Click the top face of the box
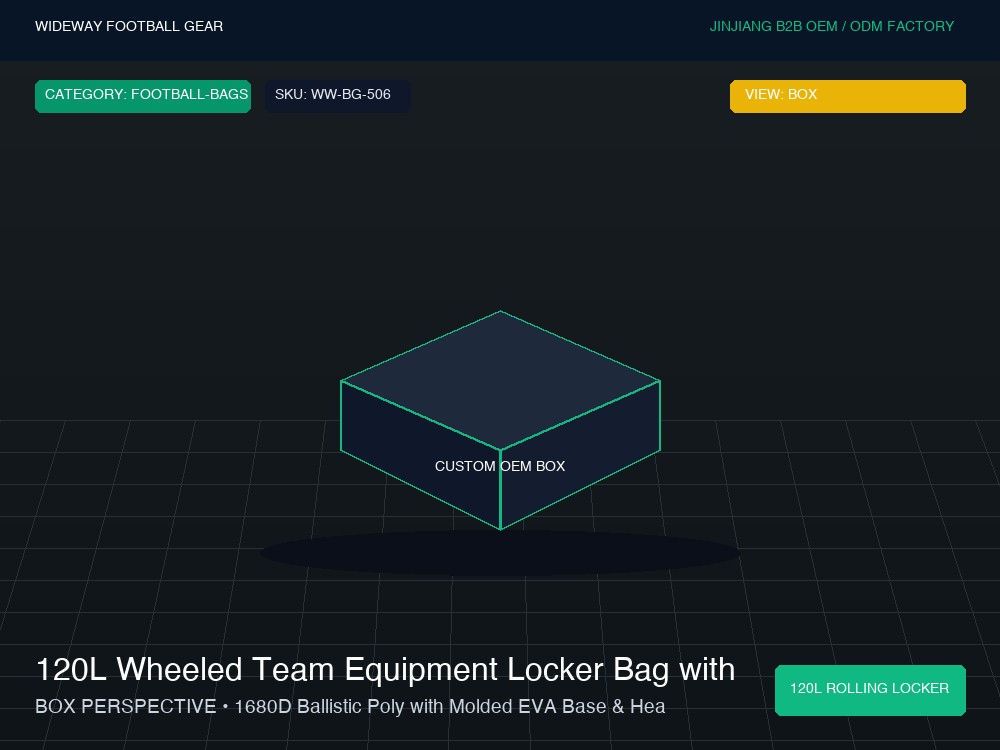 pyautogui.click(x=500, y=381)
